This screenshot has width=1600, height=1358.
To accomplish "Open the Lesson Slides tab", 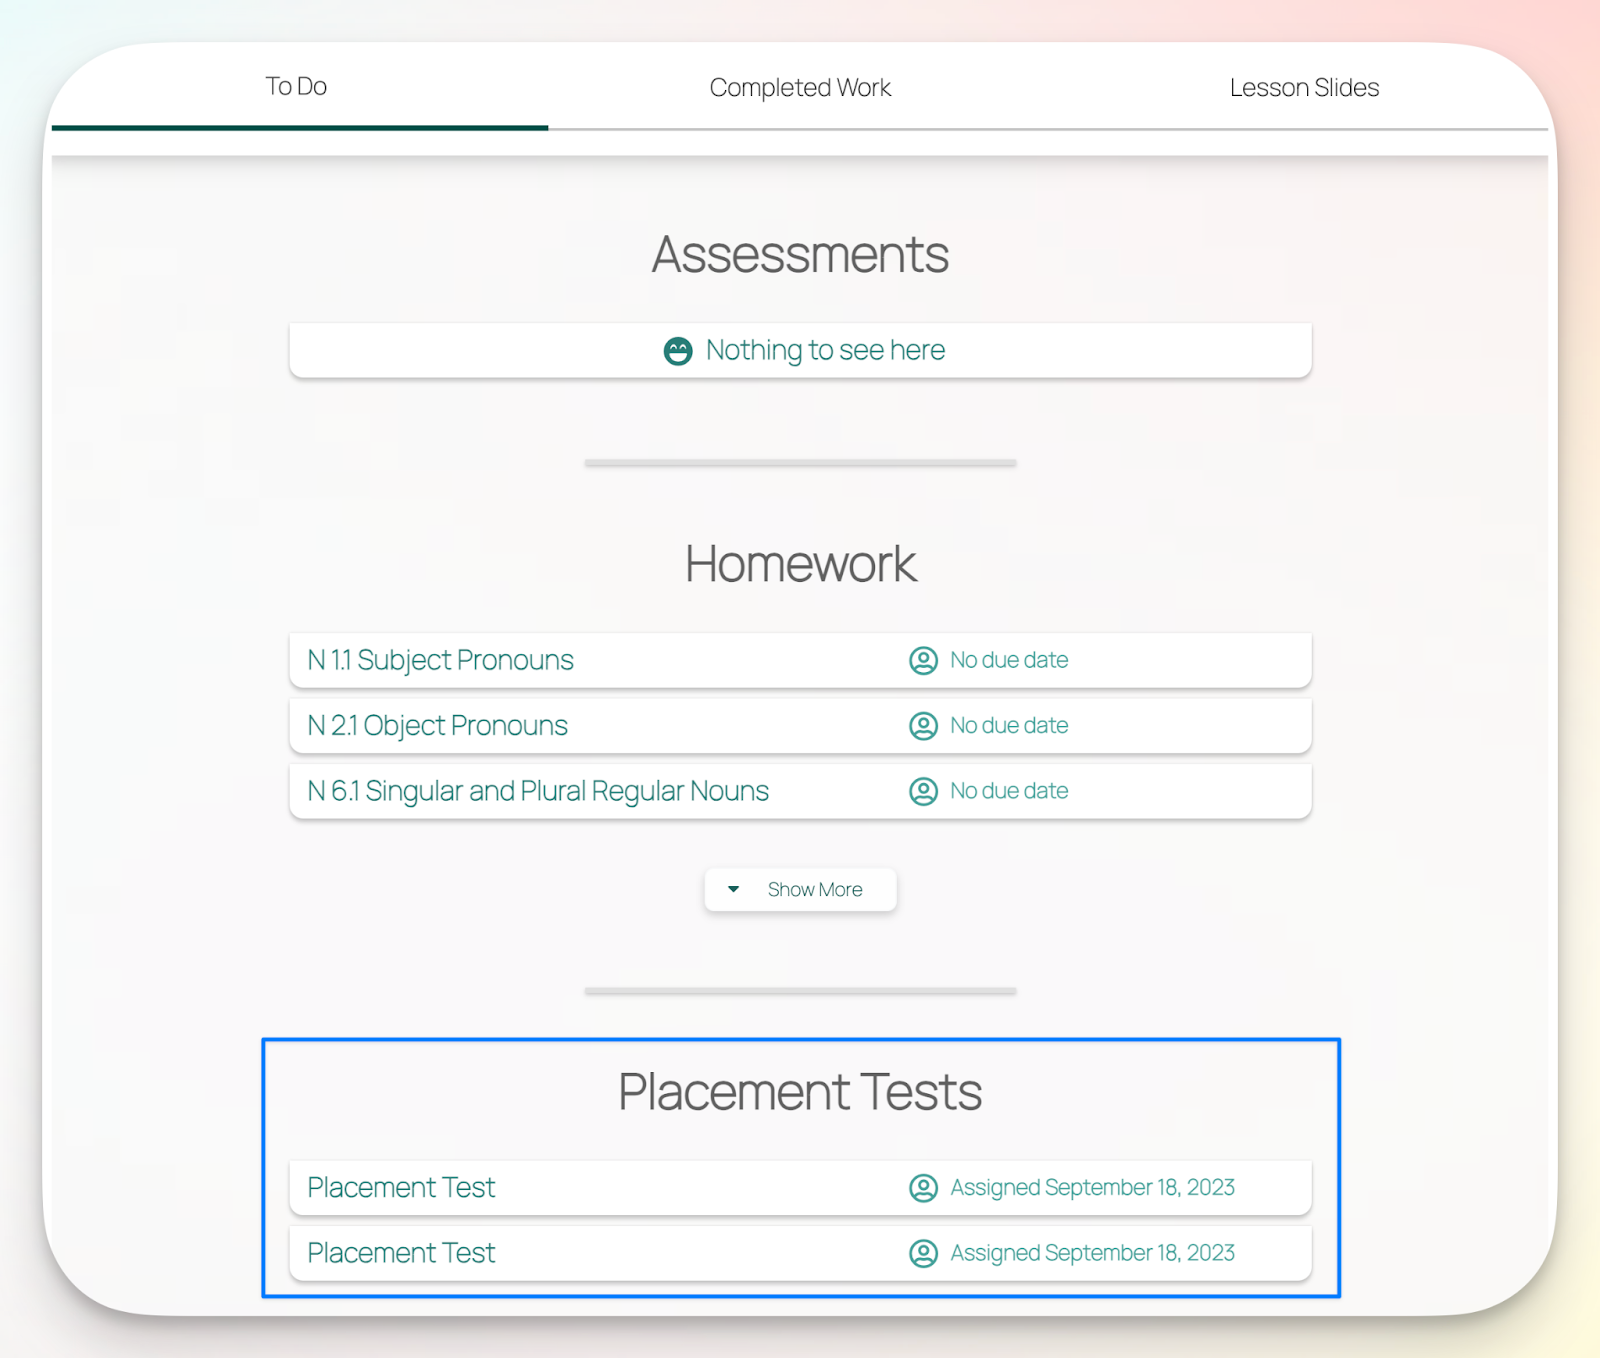I will click(x=1304, y=88).
